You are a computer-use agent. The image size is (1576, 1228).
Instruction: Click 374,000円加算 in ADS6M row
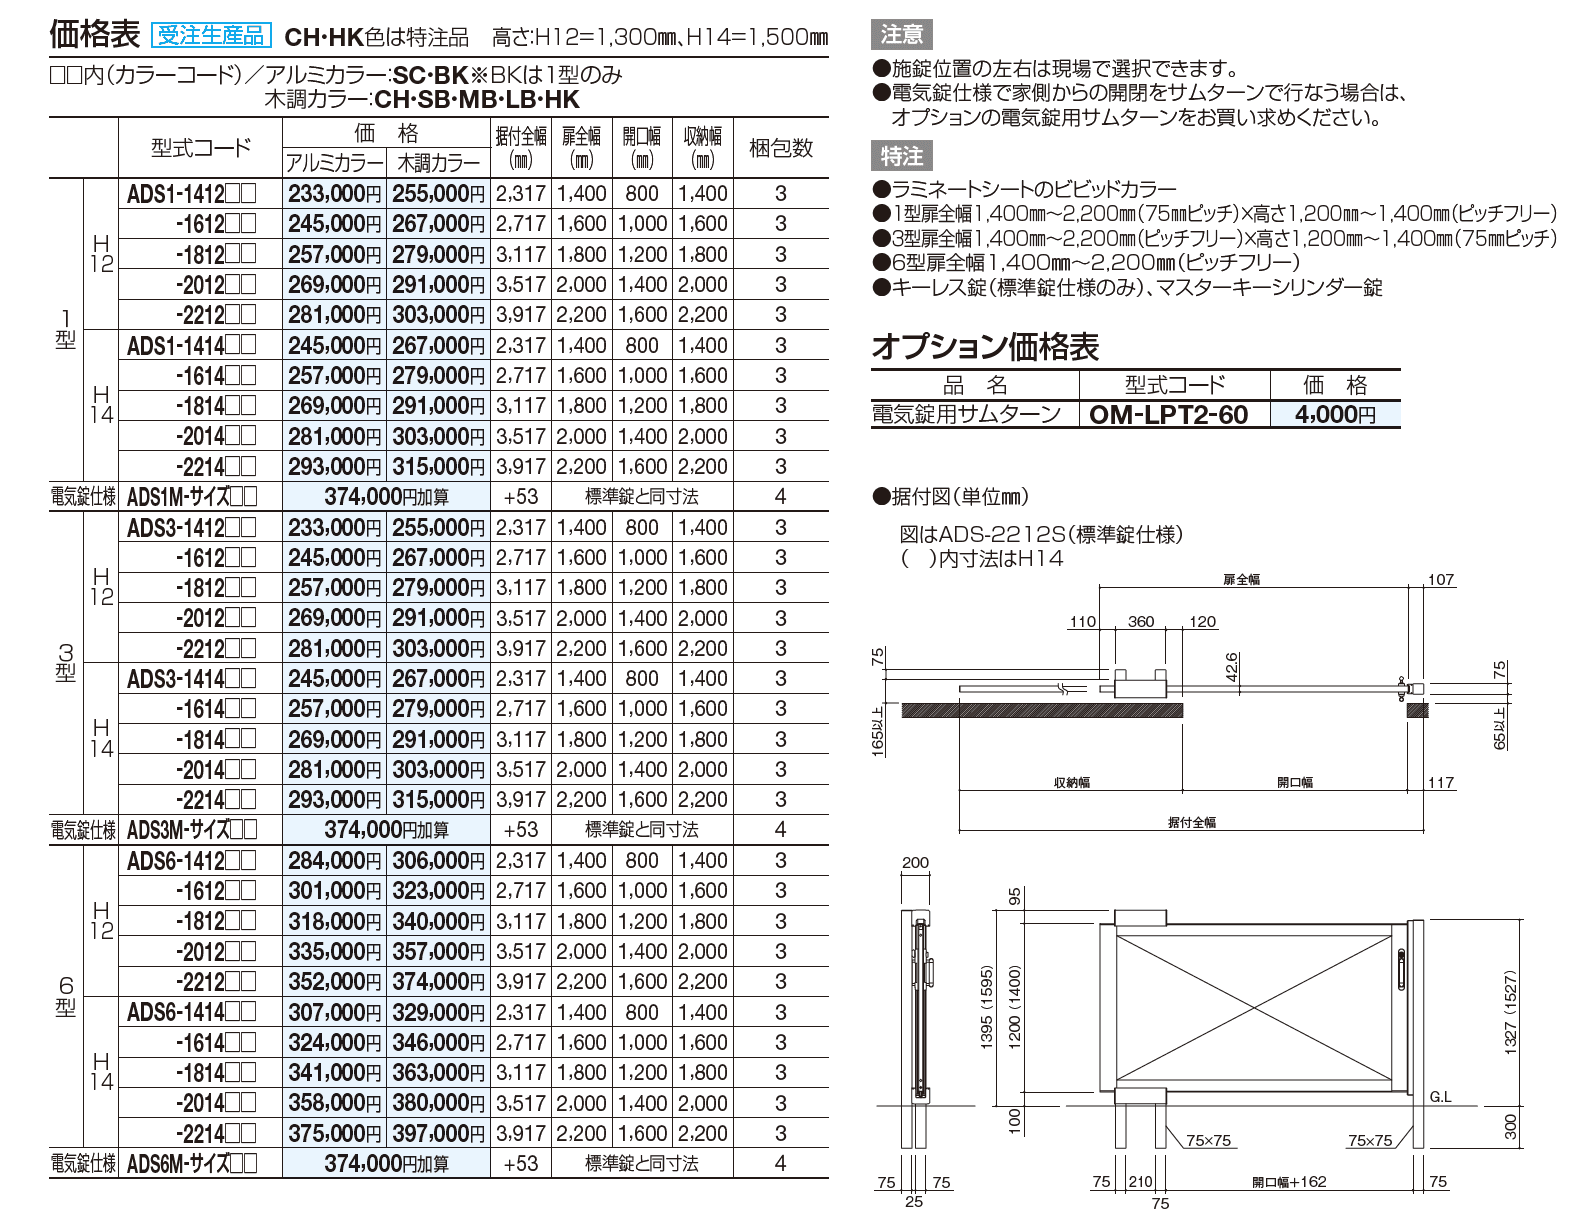tap(387, 1164)
